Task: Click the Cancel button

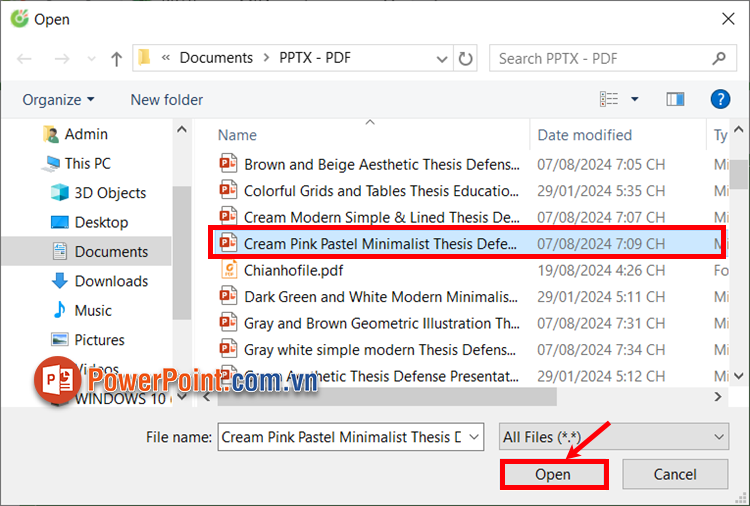Action: click(675, 474)
